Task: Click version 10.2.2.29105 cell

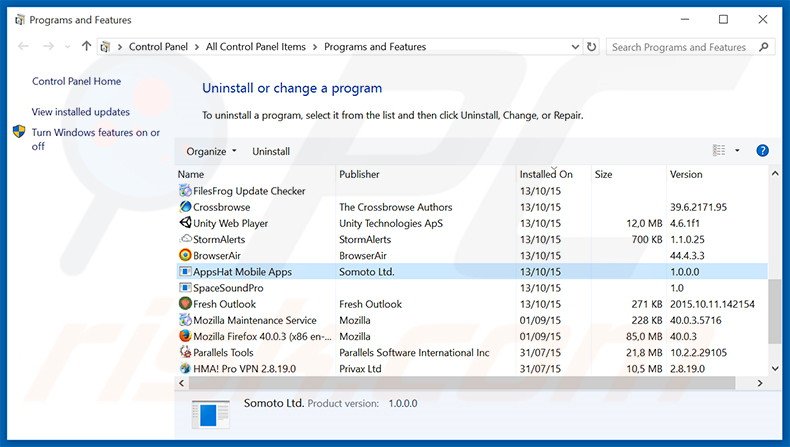Action: 698,352
